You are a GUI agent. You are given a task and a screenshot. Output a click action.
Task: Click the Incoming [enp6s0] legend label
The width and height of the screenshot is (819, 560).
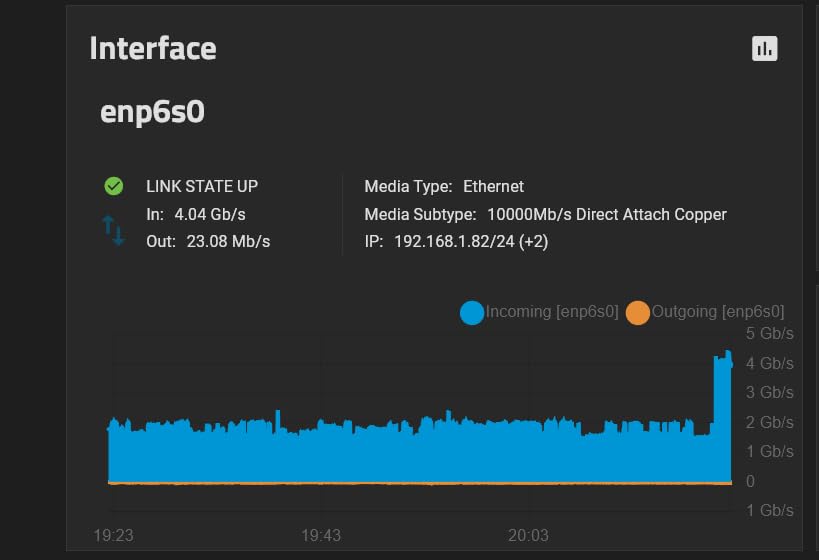[x=552, y=312]
